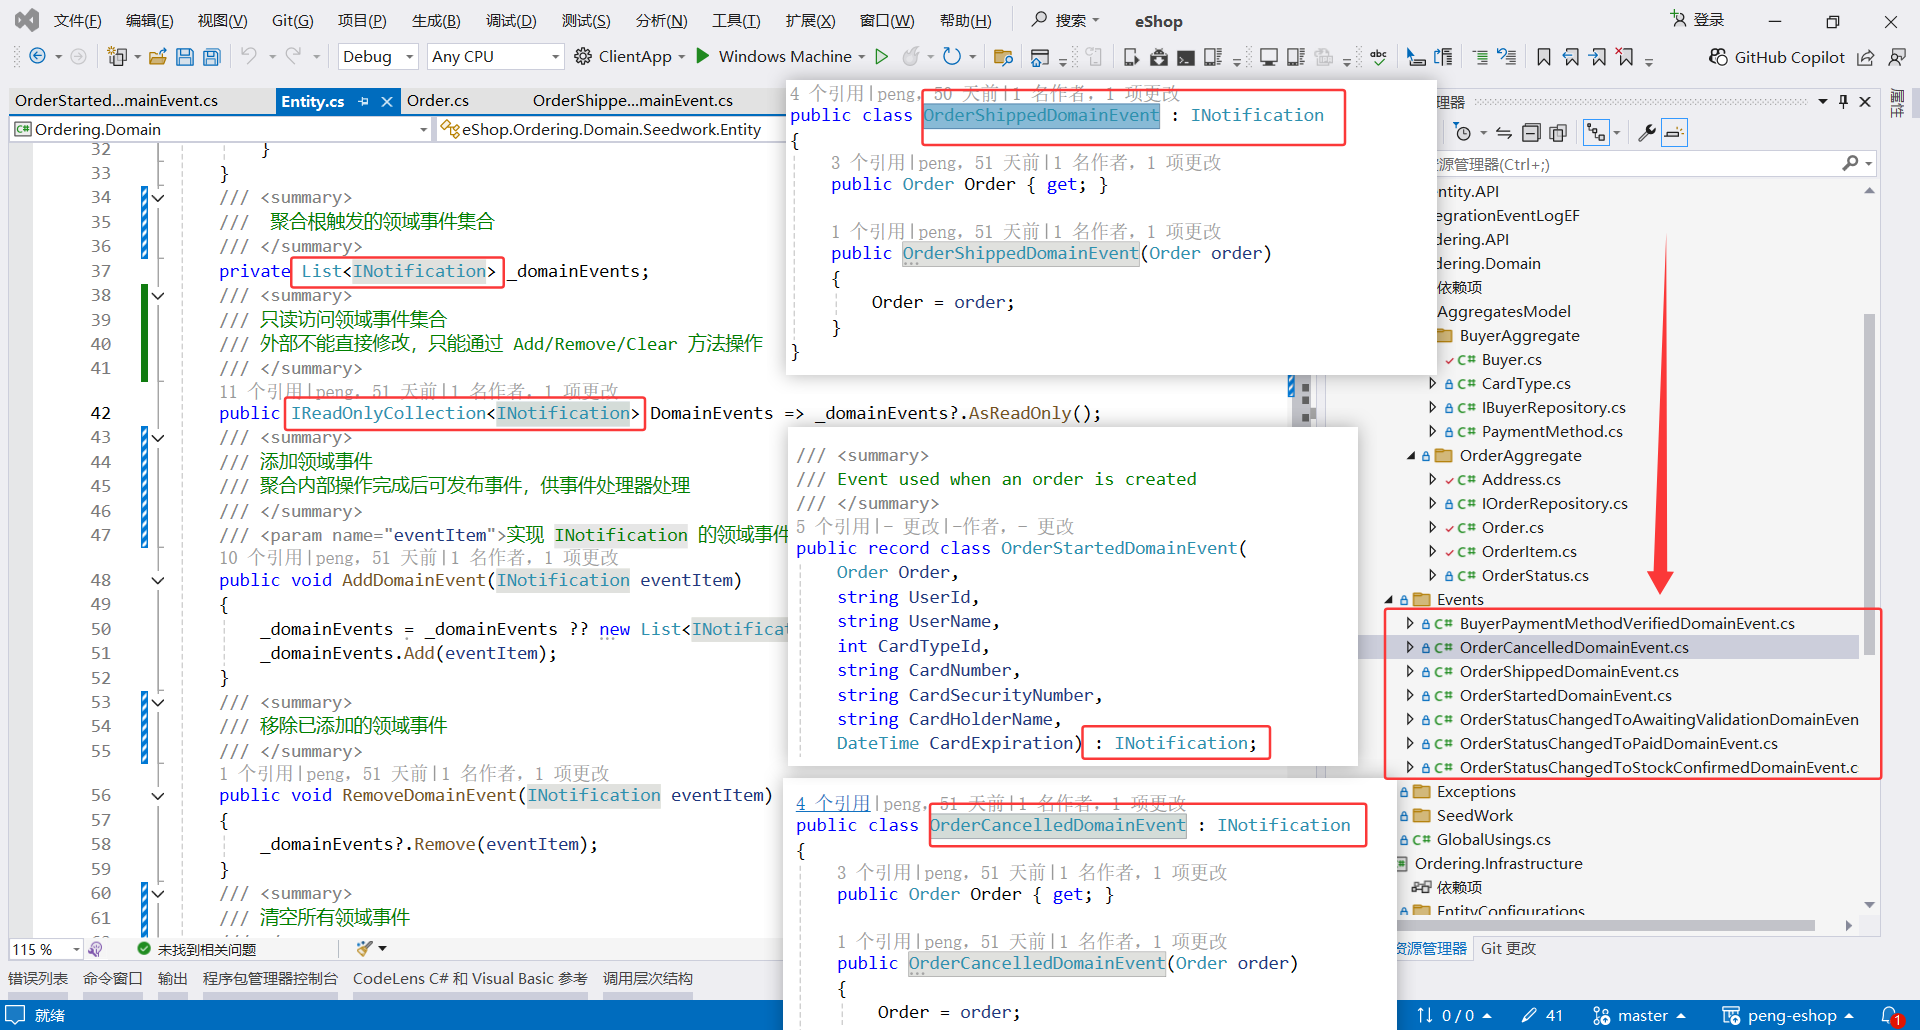Click the Pending Changes Filter clock icon
Viewport: 1920px width, 1030px height.
pyautogui.click(x=1463, y=133)
